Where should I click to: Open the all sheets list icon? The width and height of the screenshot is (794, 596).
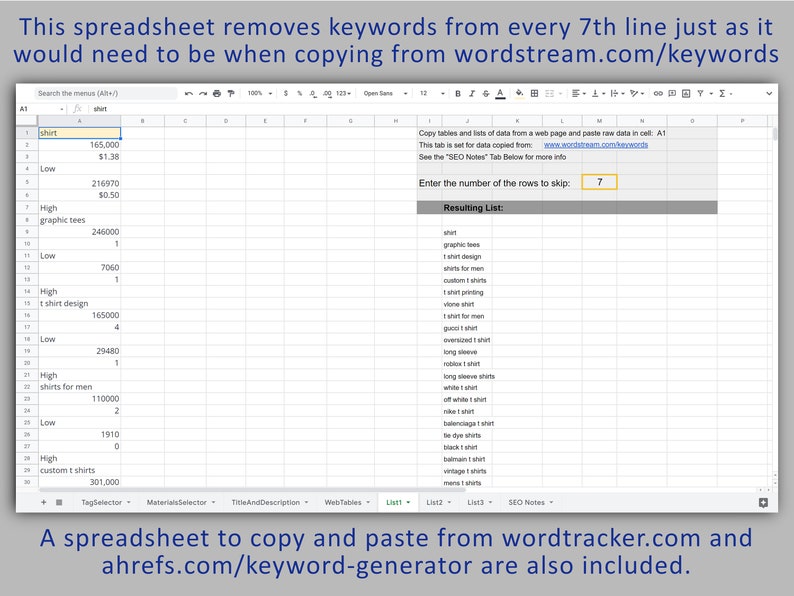(59, 502)
